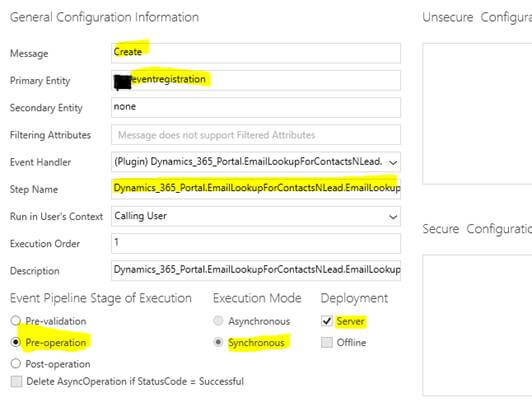Click the Description label

click(x=35, y=271)
